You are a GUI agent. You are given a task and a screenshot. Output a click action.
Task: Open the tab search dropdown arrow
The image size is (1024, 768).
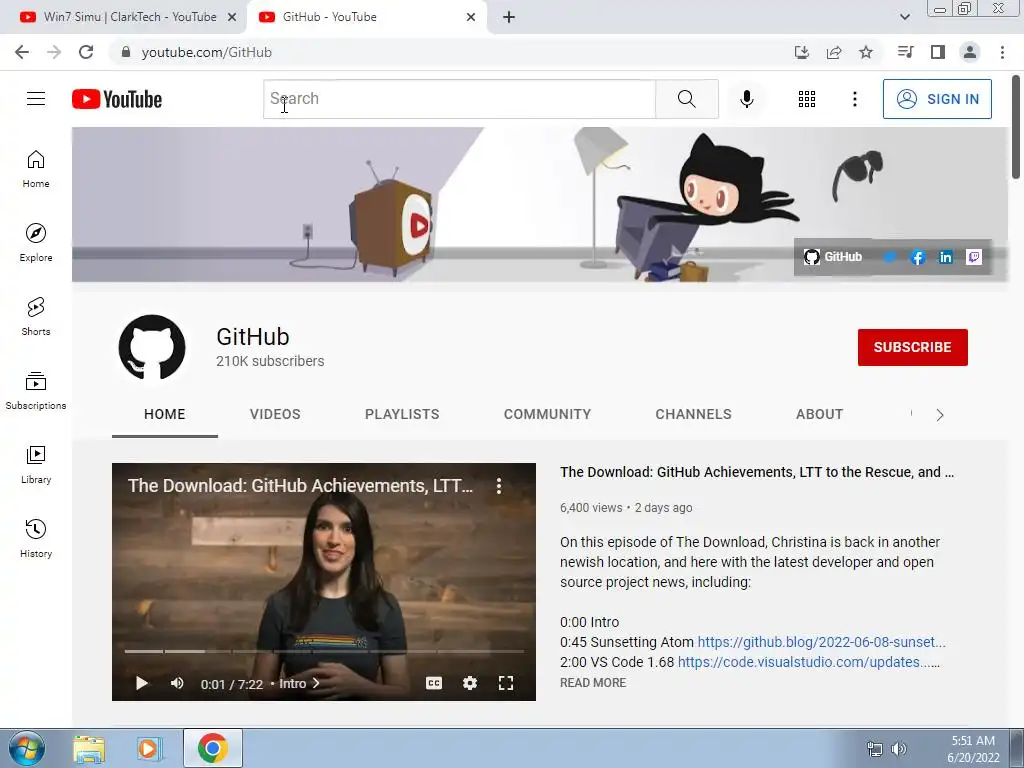(x=904, y=17)
